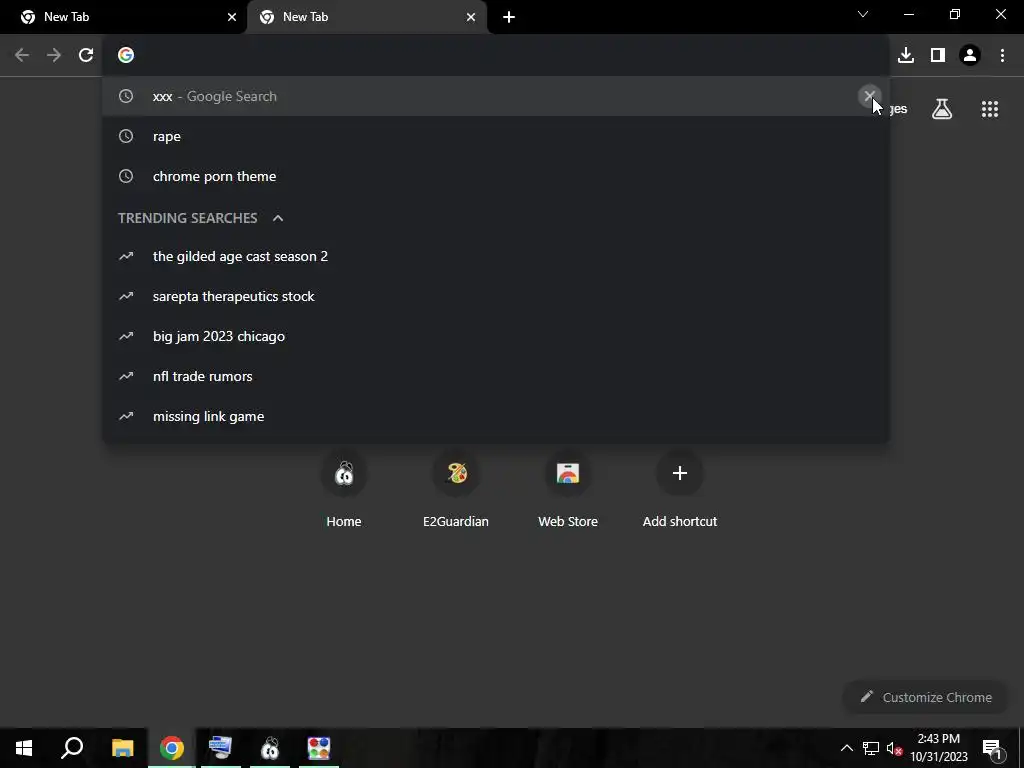Open the Google apps grid
Screen dimensions: 1024x768
[990, 109]
